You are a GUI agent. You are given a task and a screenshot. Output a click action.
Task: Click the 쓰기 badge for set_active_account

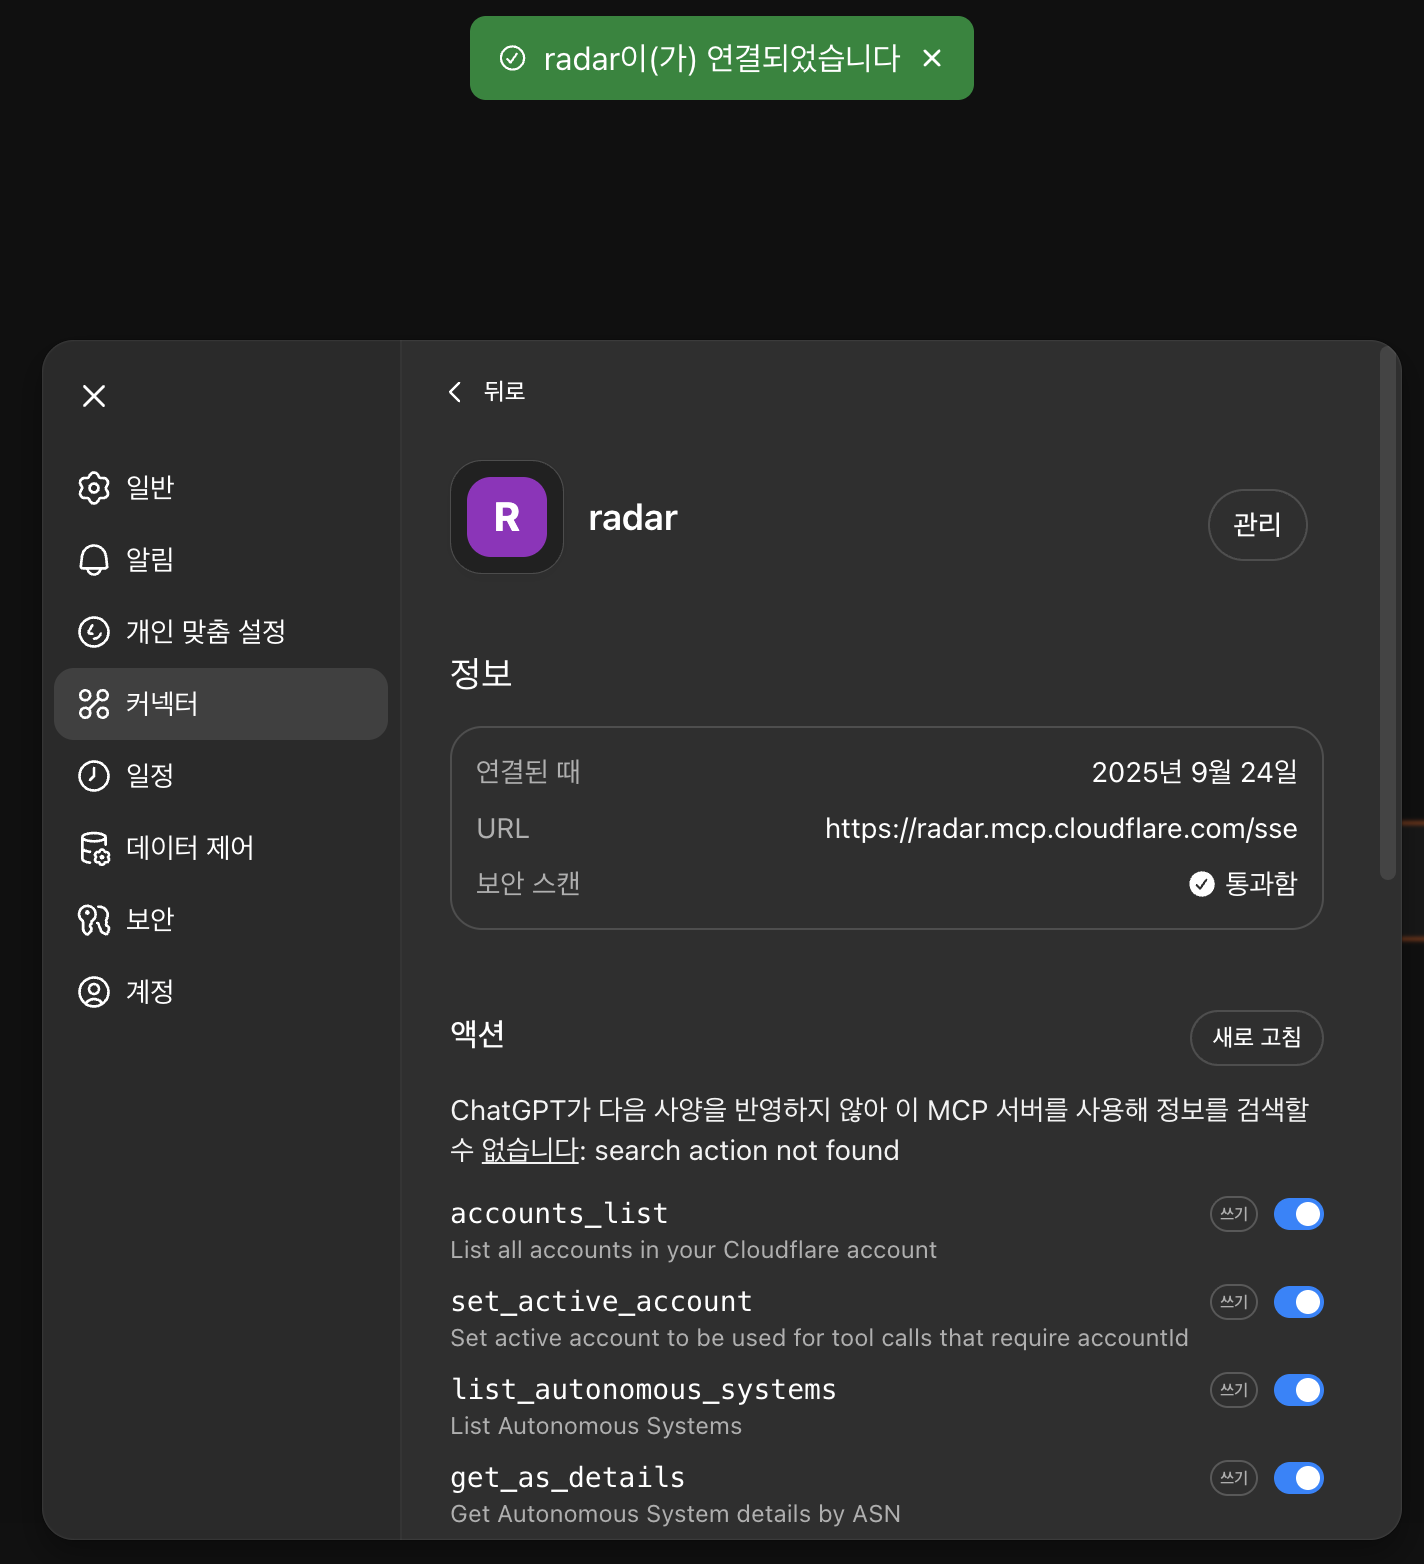pos(1234,1302)
